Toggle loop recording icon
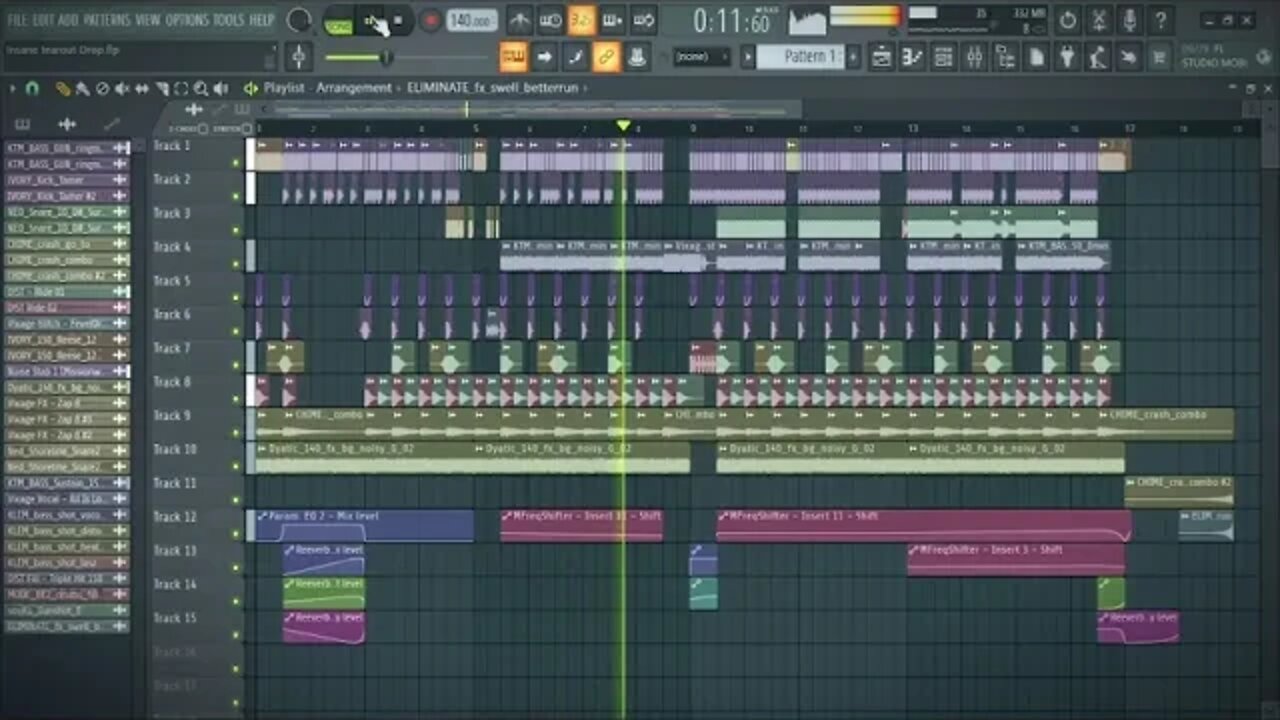Image resolution: width=1280 pixels, height=720 pixels. 643,20
